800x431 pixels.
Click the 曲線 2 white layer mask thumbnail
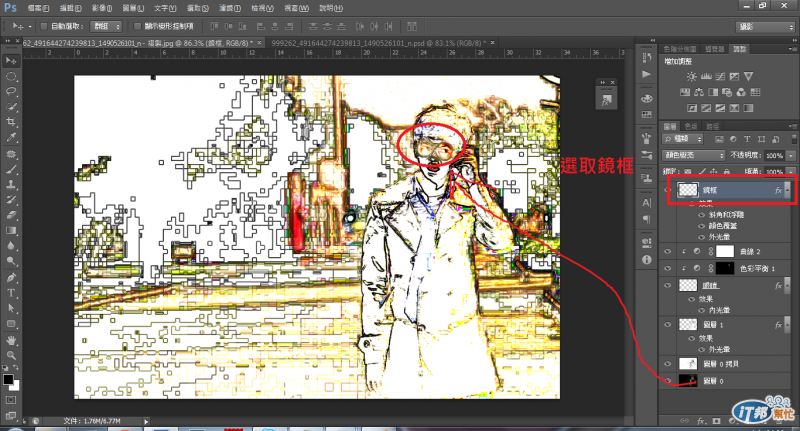click(x=724, y=251)
